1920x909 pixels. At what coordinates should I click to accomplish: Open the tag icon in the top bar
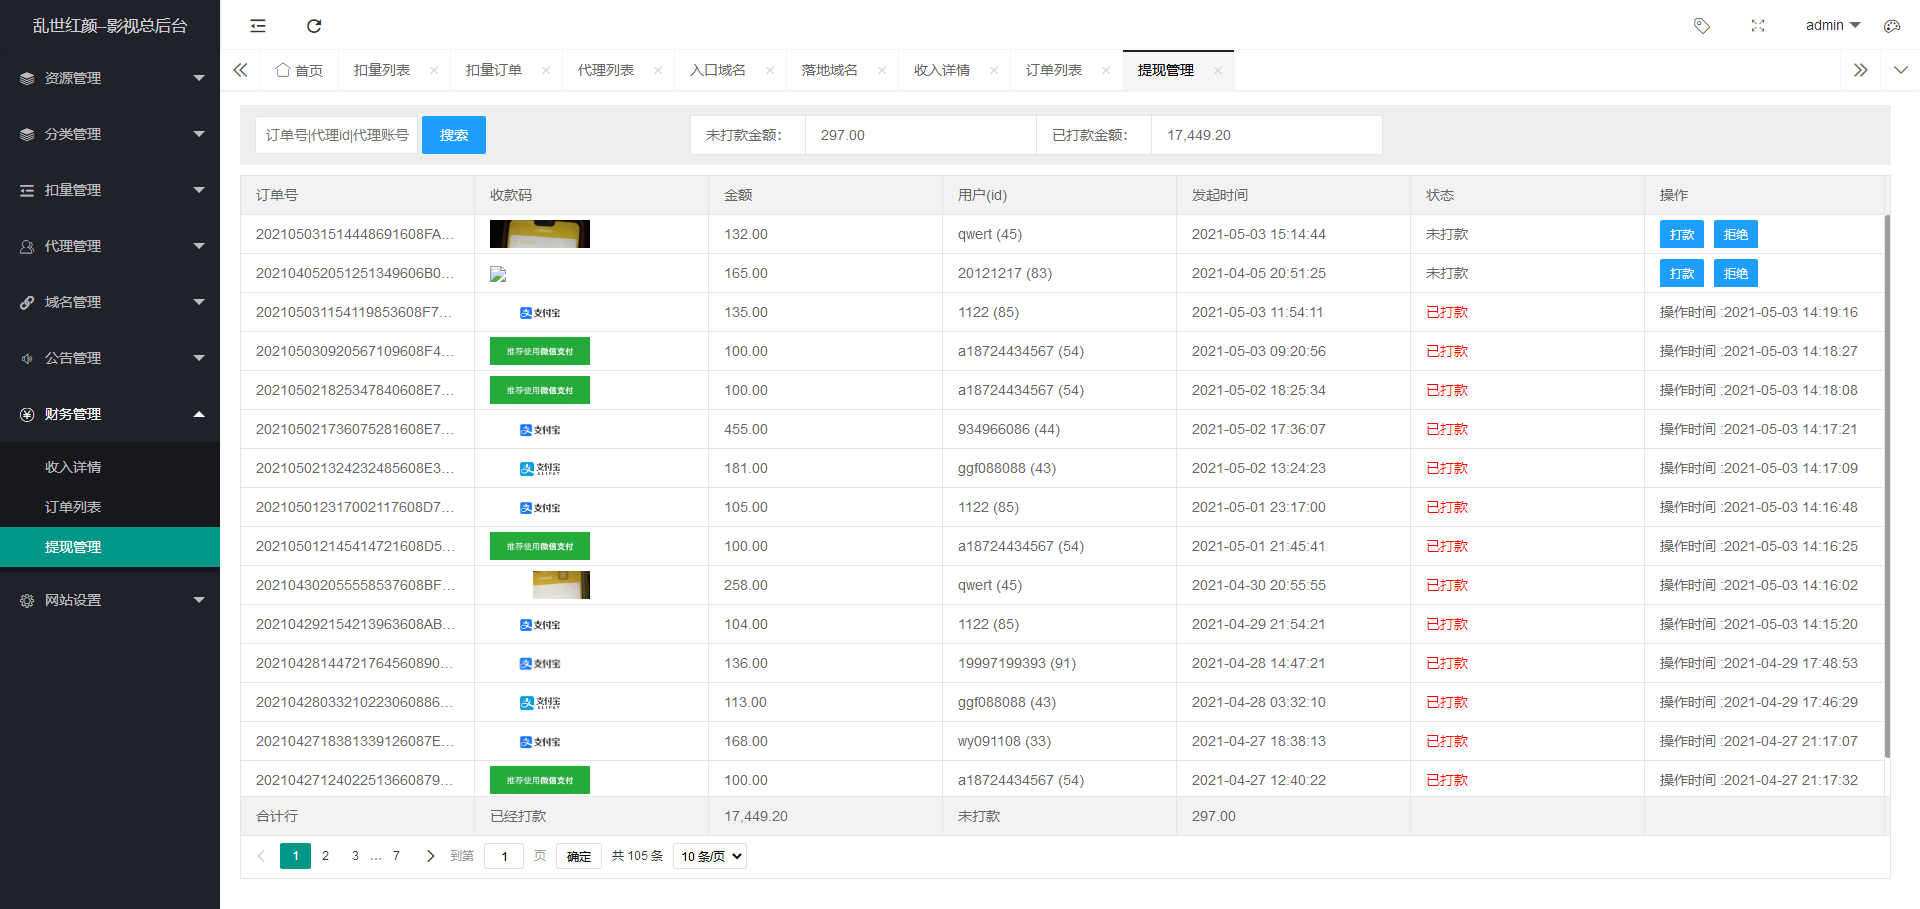1702,25
